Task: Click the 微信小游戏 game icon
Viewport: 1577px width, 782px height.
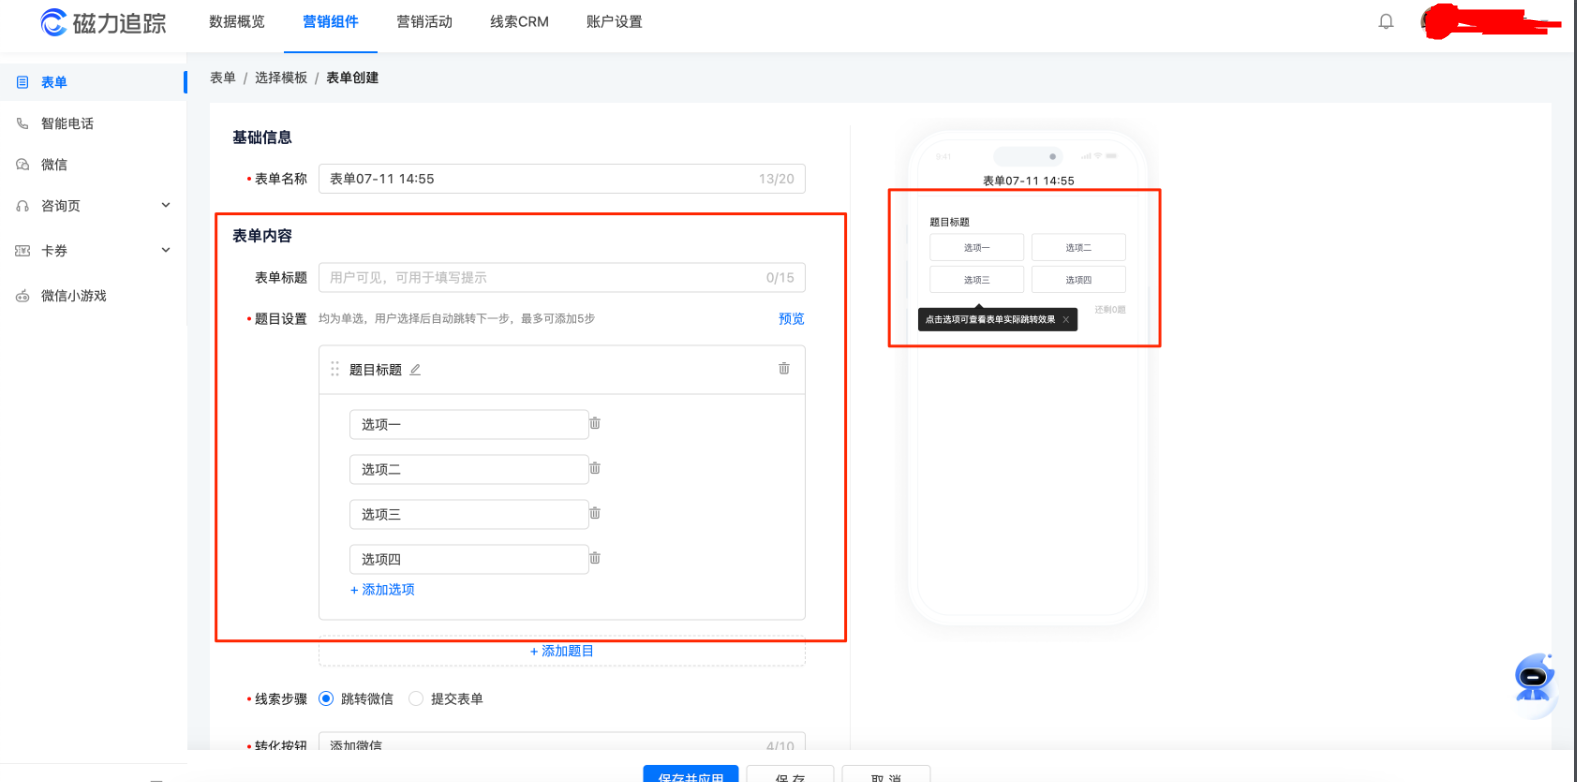Action: [x=22, y=295]
